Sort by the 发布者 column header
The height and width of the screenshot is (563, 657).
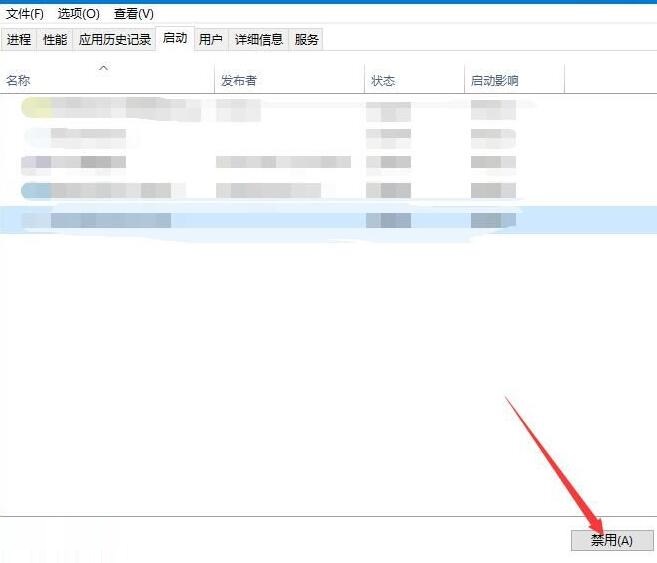click(290, 79)
